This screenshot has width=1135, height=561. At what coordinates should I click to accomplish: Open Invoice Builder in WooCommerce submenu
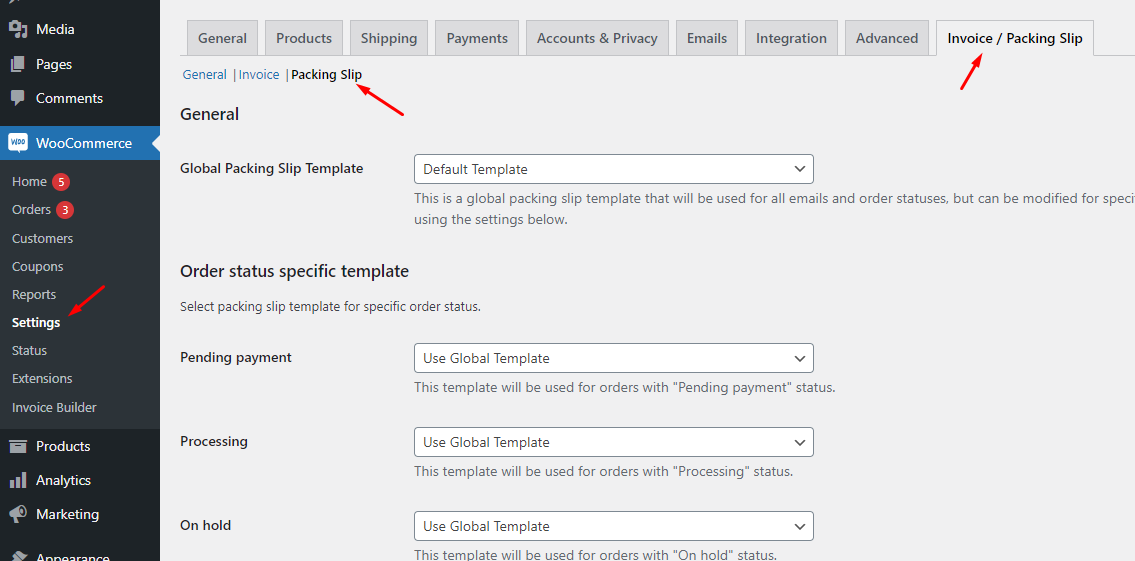[54, 407]
